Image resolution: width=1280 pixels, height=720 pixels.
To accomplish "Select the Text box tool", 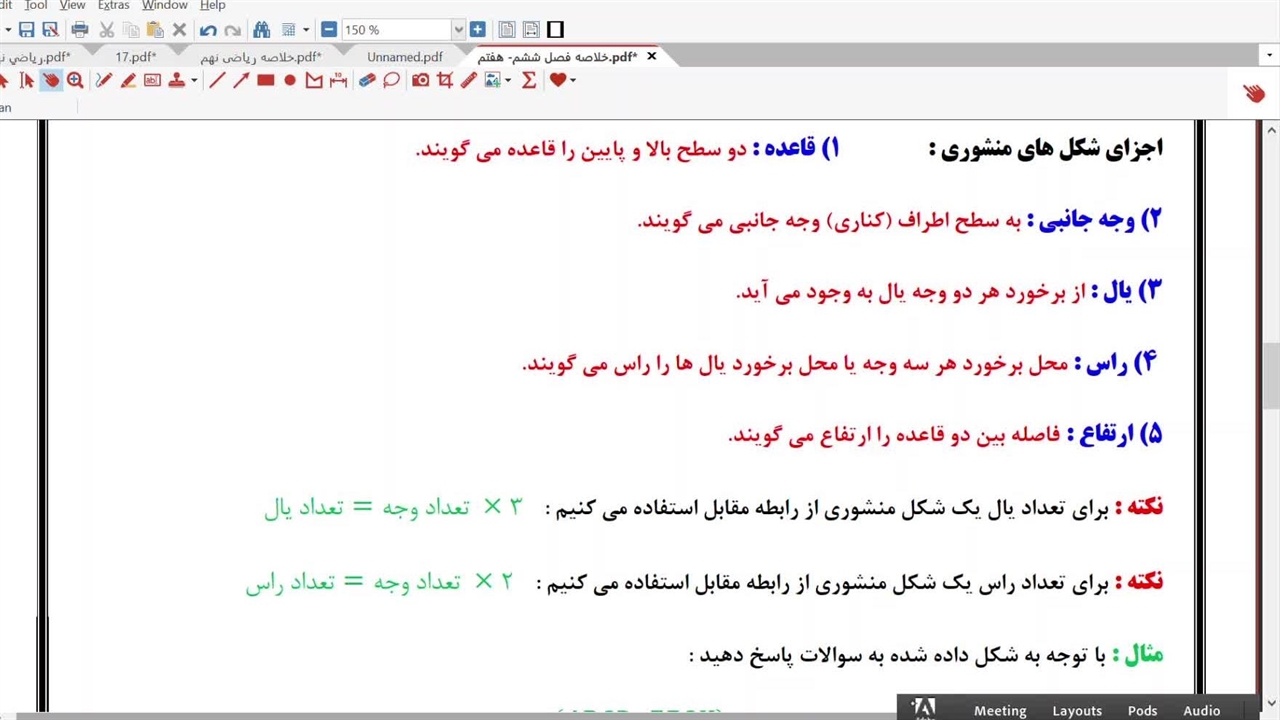I will (152, 81).
